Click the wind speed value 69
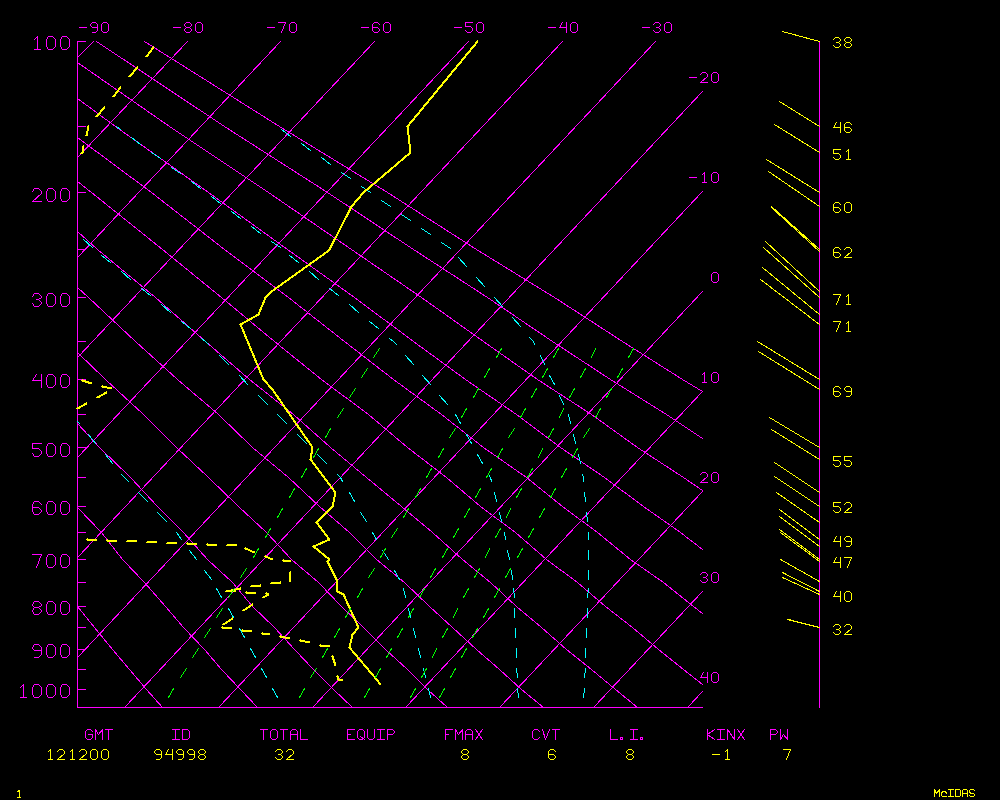1000x800 pixels. pyautogui.click(x=842, y=391)
